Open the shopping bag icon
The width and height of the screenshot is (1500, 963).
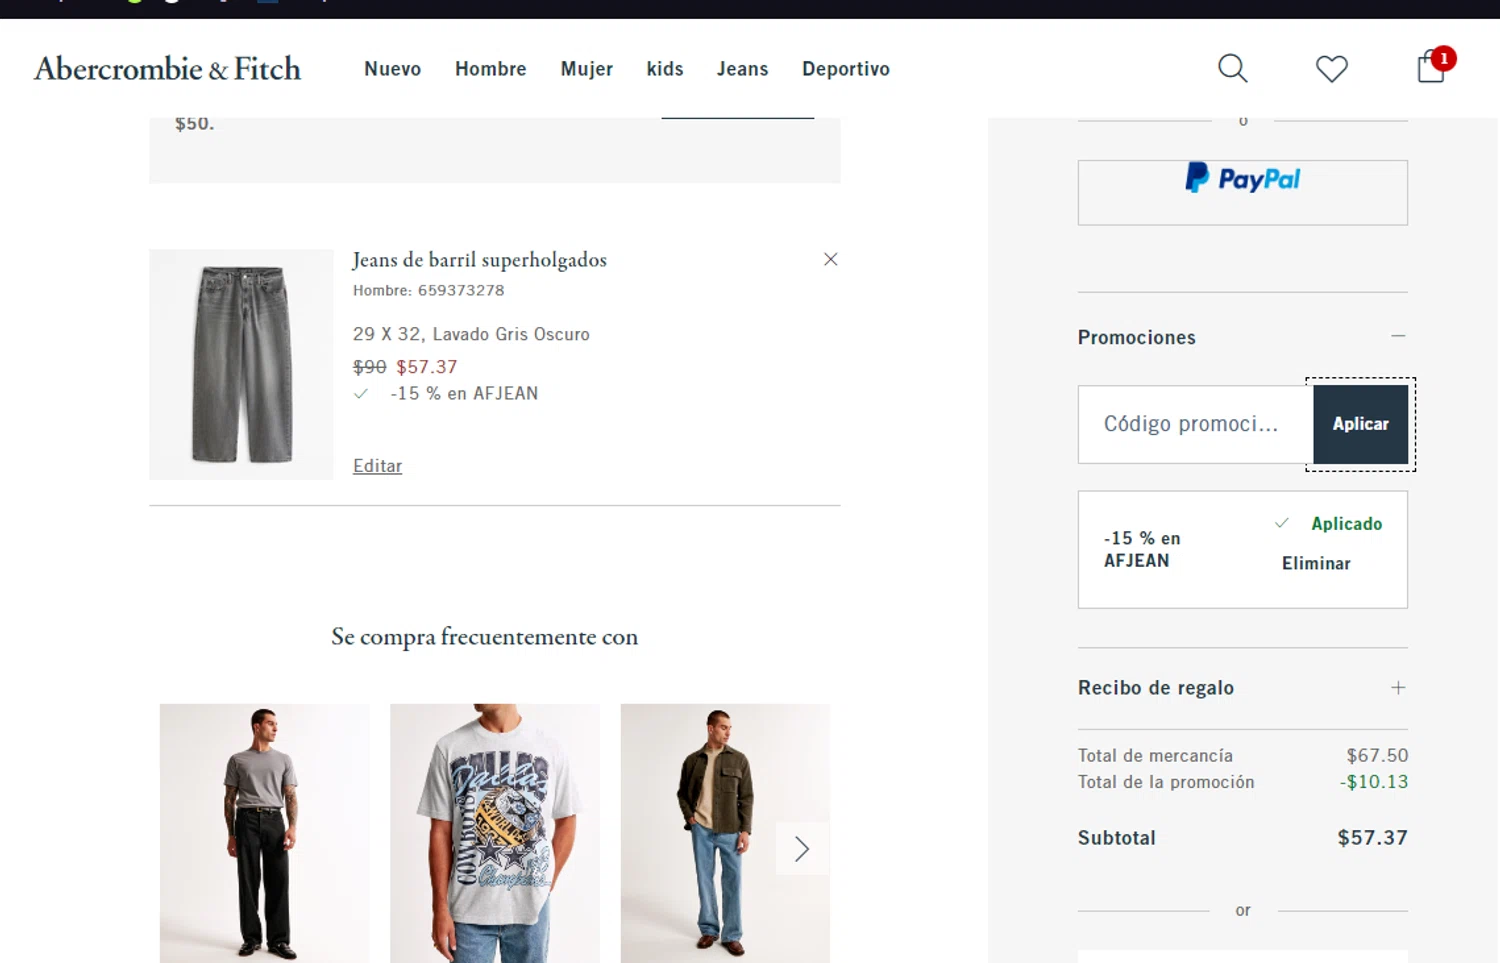pyautogui.click(x=1431, y=68)
